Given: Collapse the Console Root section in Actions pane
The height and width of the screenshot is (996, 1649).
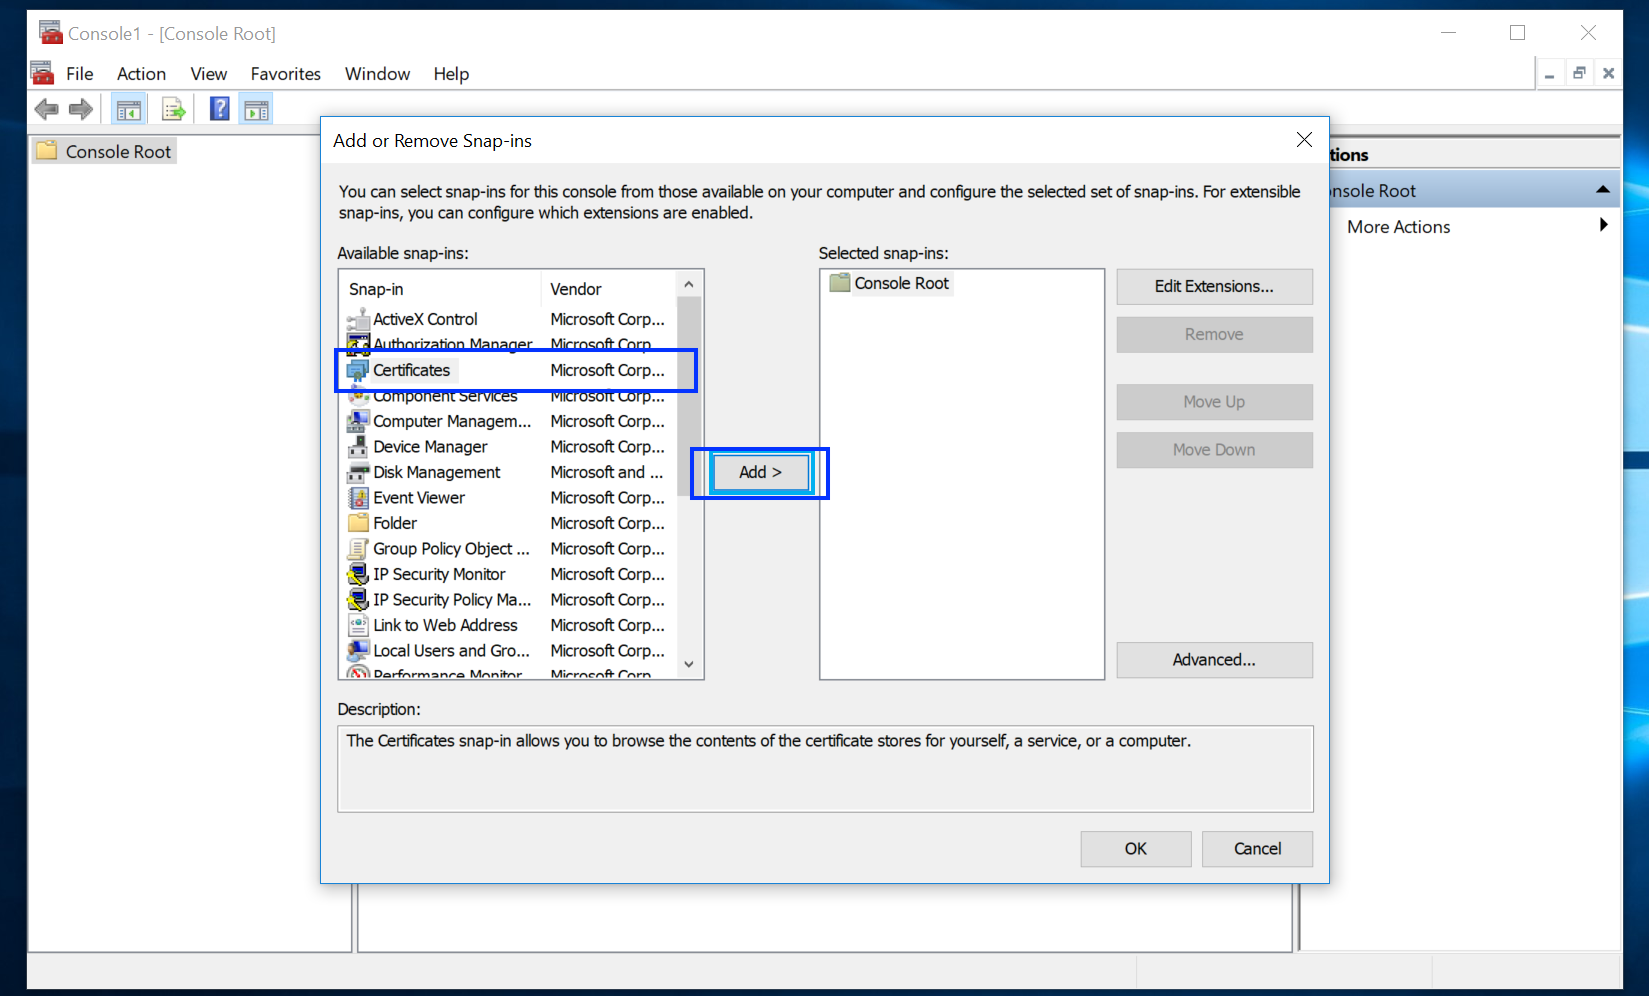Looking at the screenshot, I should pos(1603,189).
